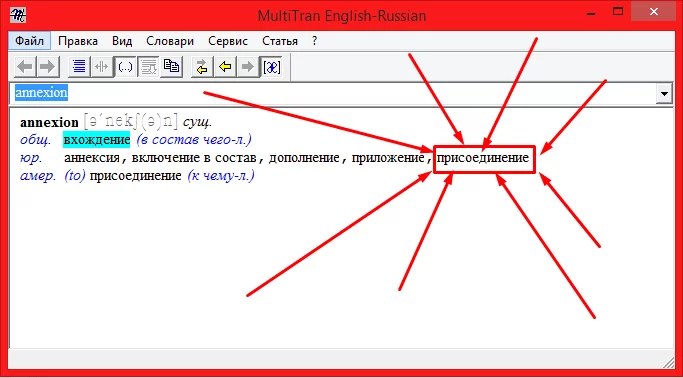Click the copy pages toolbar icon
The image size is (683, 378).
point(171,67)
